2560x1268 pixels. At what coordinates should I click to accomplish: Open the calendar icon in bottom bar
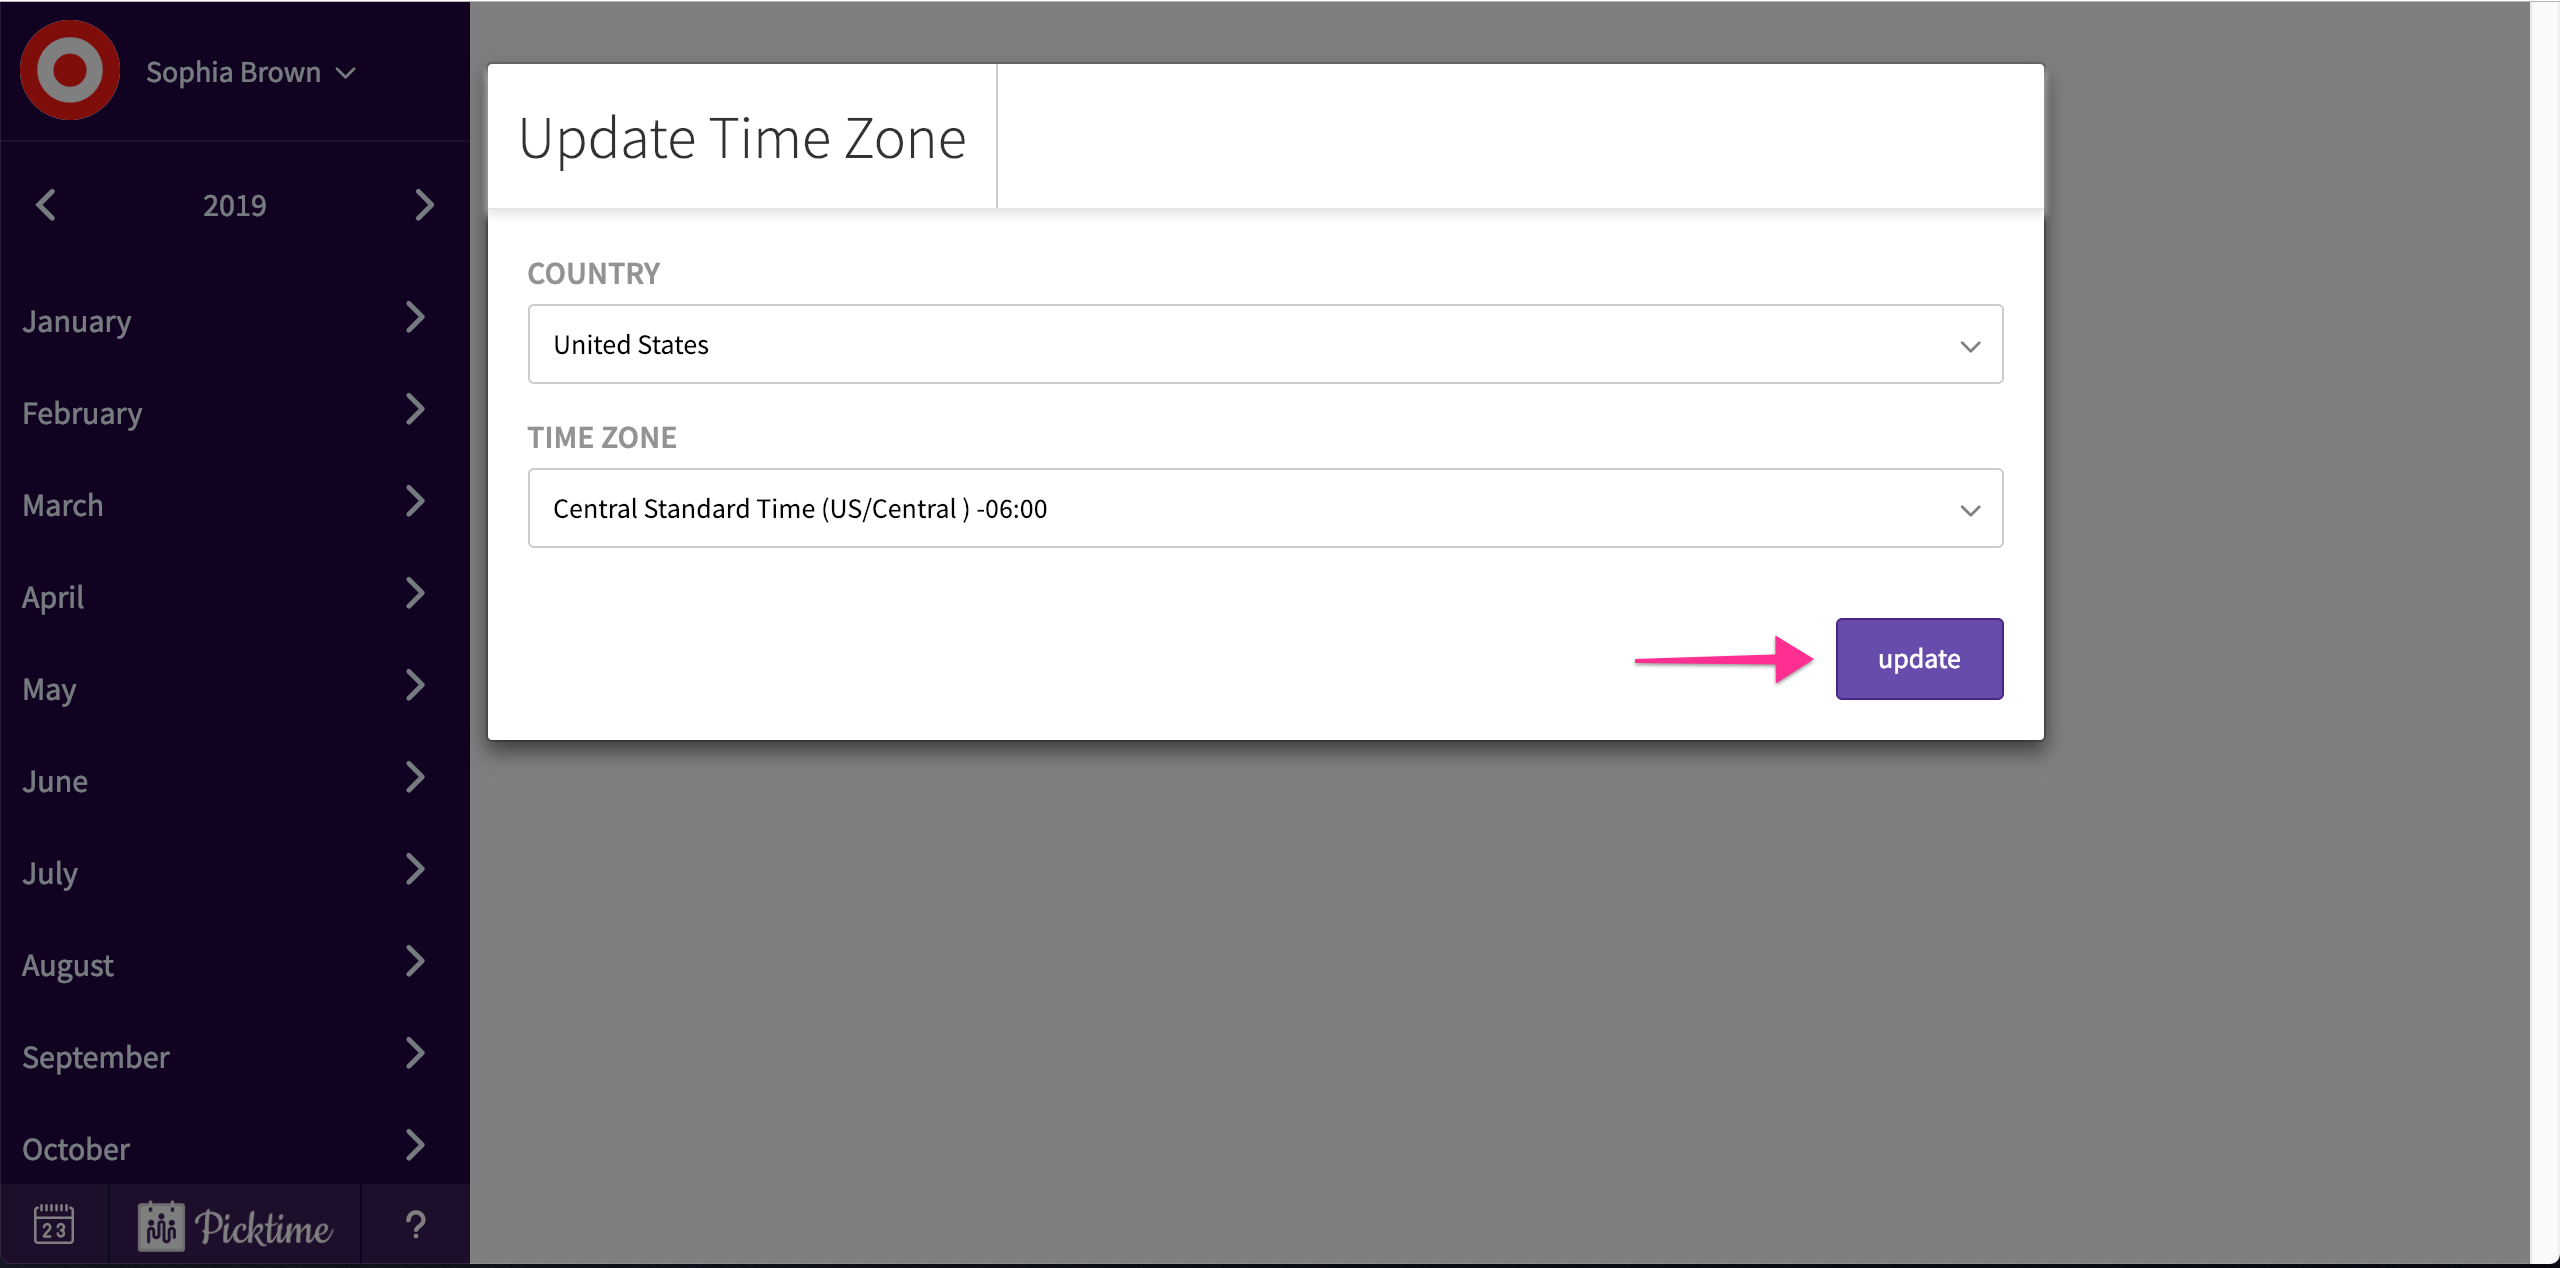[x=54, y=1224]
